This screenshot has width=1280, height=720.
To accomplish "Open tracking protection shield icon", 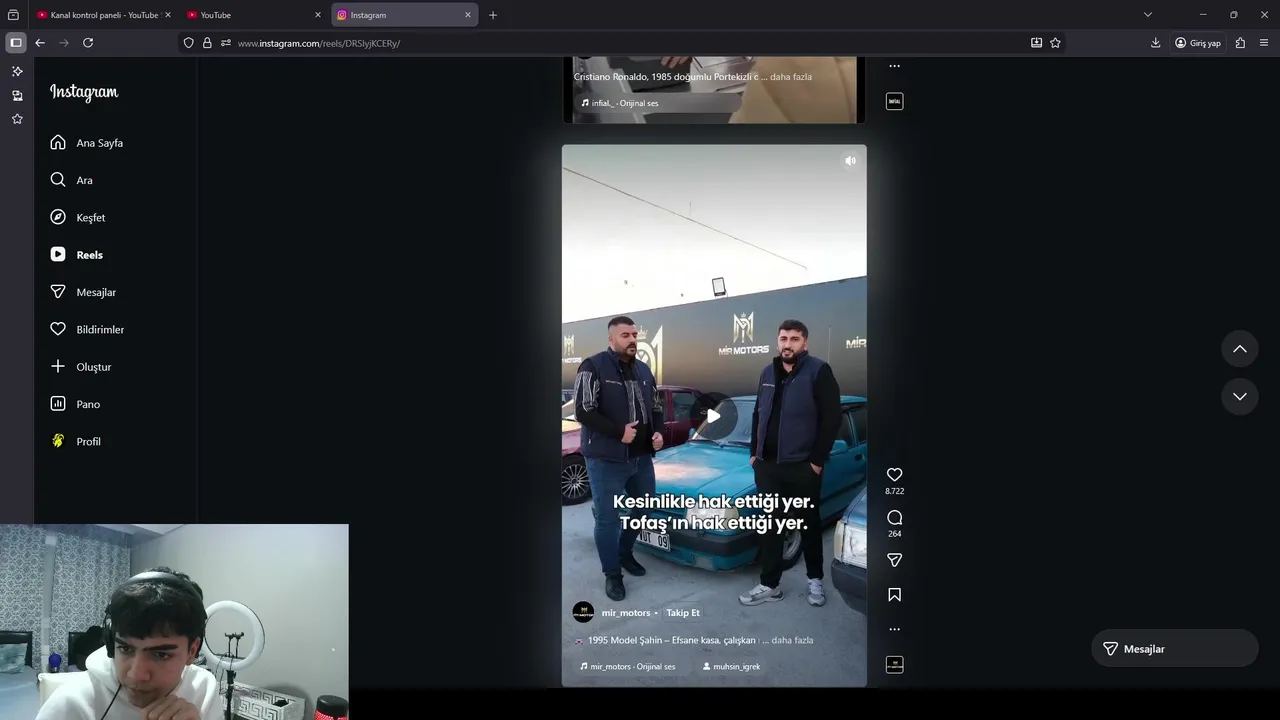I will (188, 43).
